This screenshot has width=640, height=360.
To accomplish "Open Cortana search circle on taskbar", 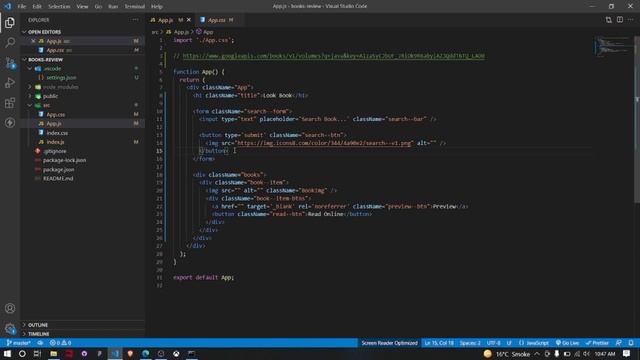I will [22, 353].
